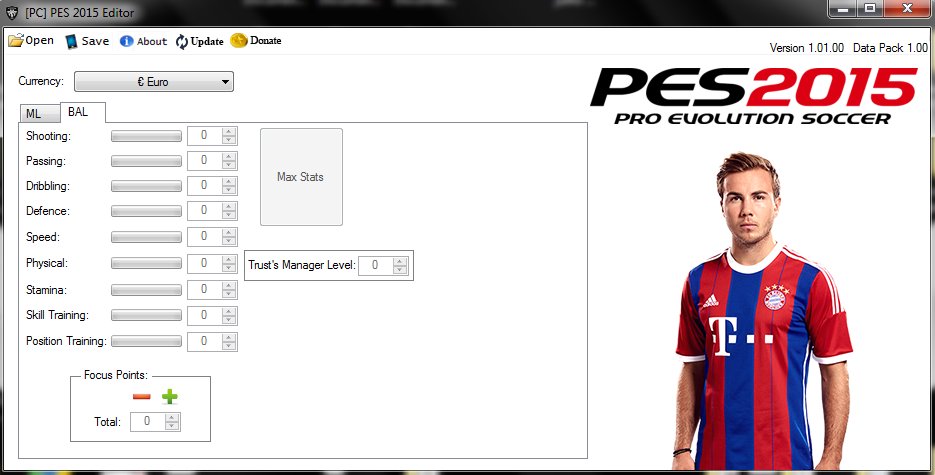
Task: Click the green plus Focus Points icon
Action: pyautogui.click(x=169, y=397)
